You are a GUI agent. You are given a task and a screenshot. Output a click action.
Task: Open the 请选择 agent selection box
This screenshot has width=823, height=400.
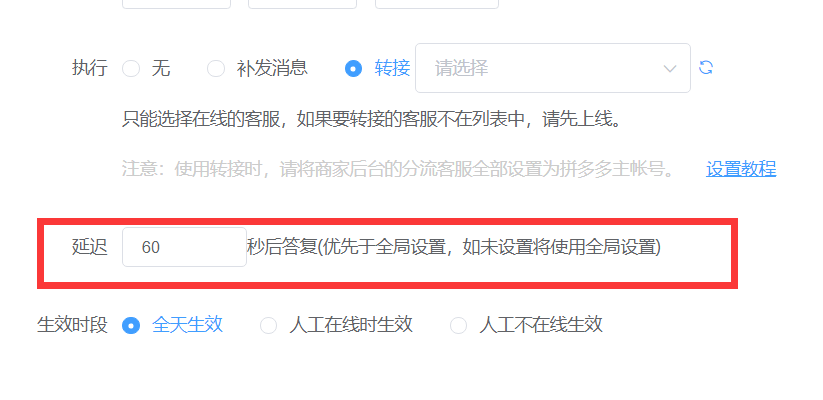point(553,68)
